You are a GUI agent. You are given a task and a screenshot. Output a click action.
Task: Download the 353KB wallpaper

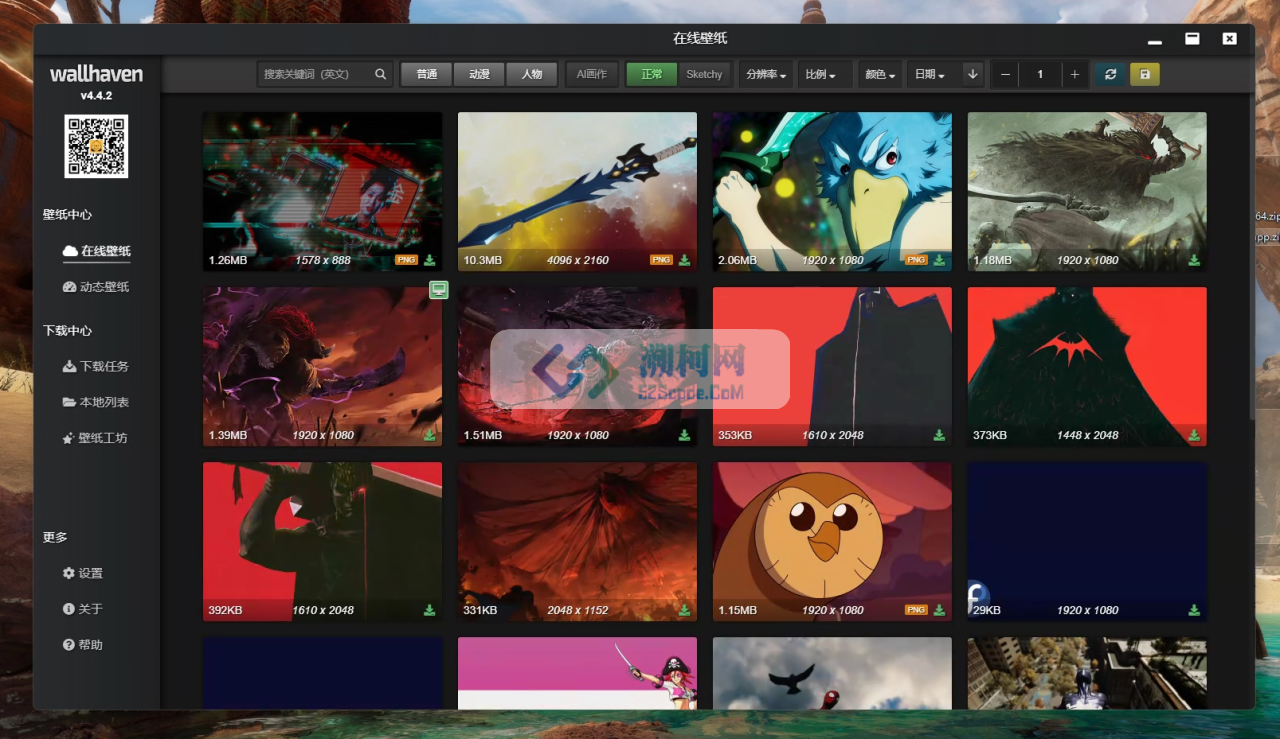tap(940, 435)
